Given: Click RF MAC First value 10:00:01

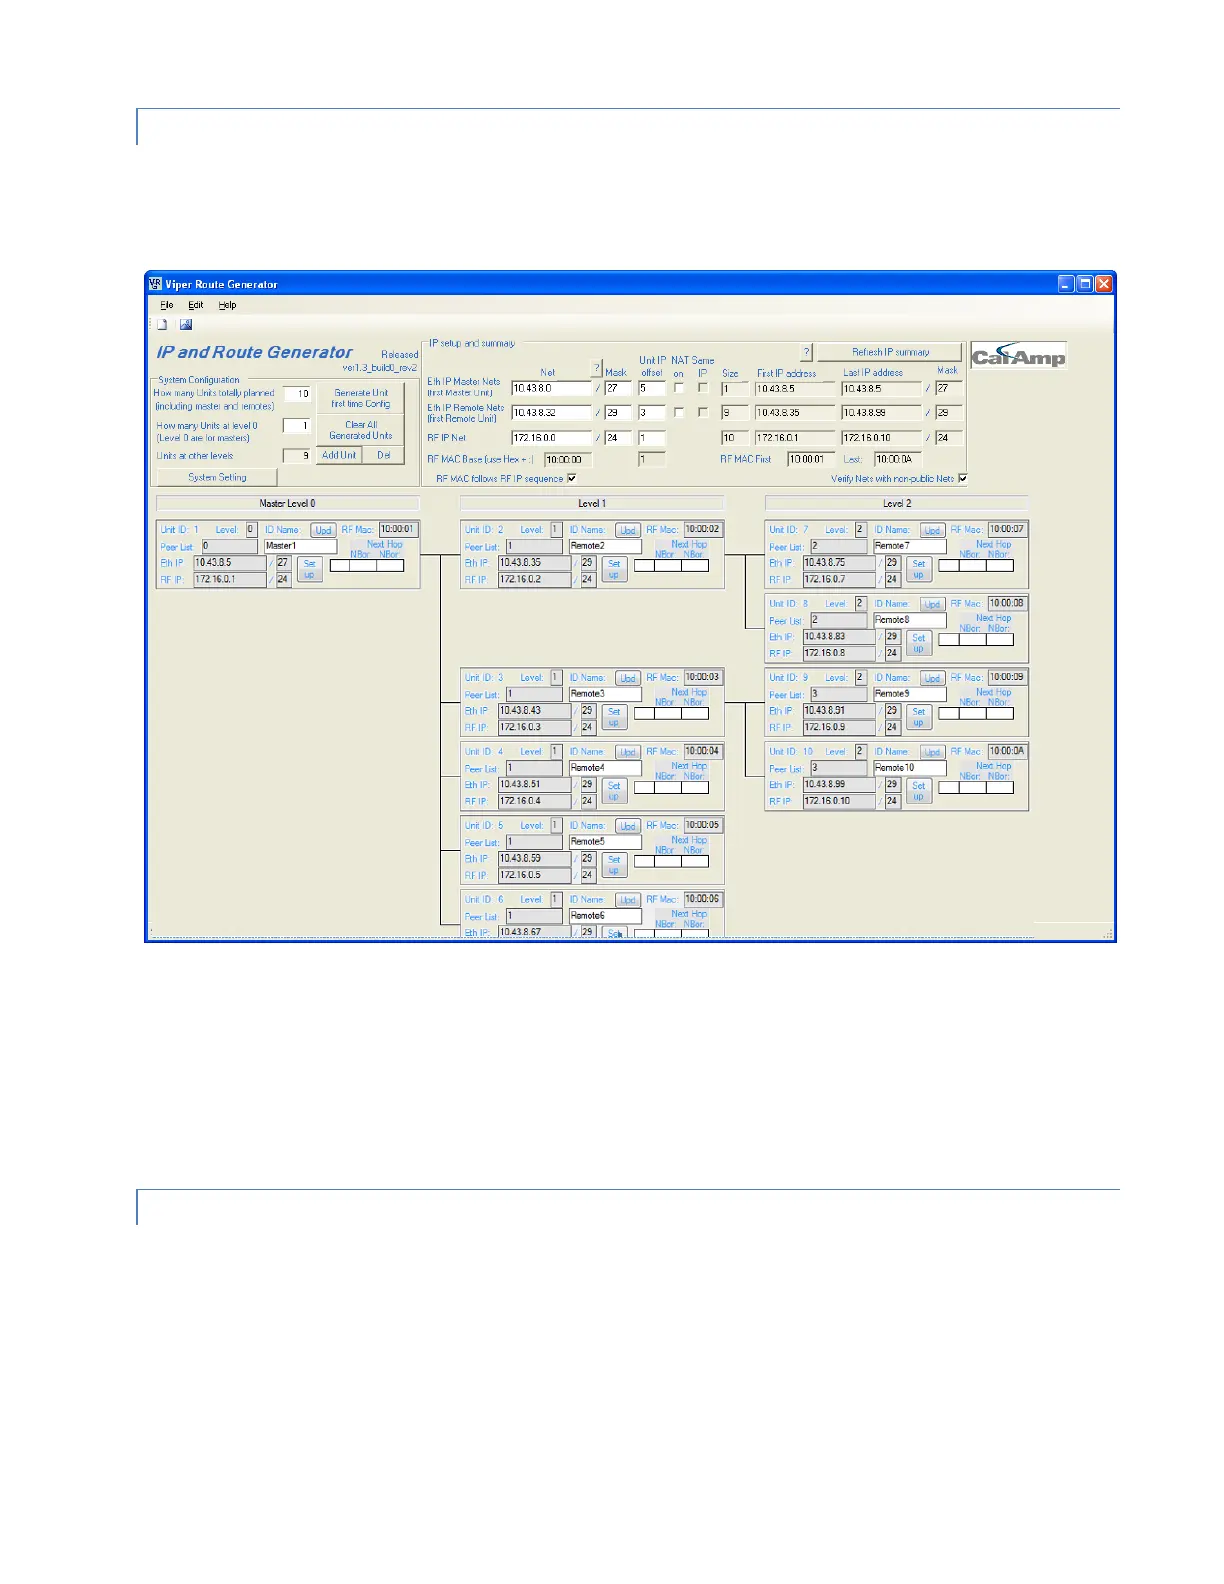Looking at the screenshot, I should (x=811, y=460).
